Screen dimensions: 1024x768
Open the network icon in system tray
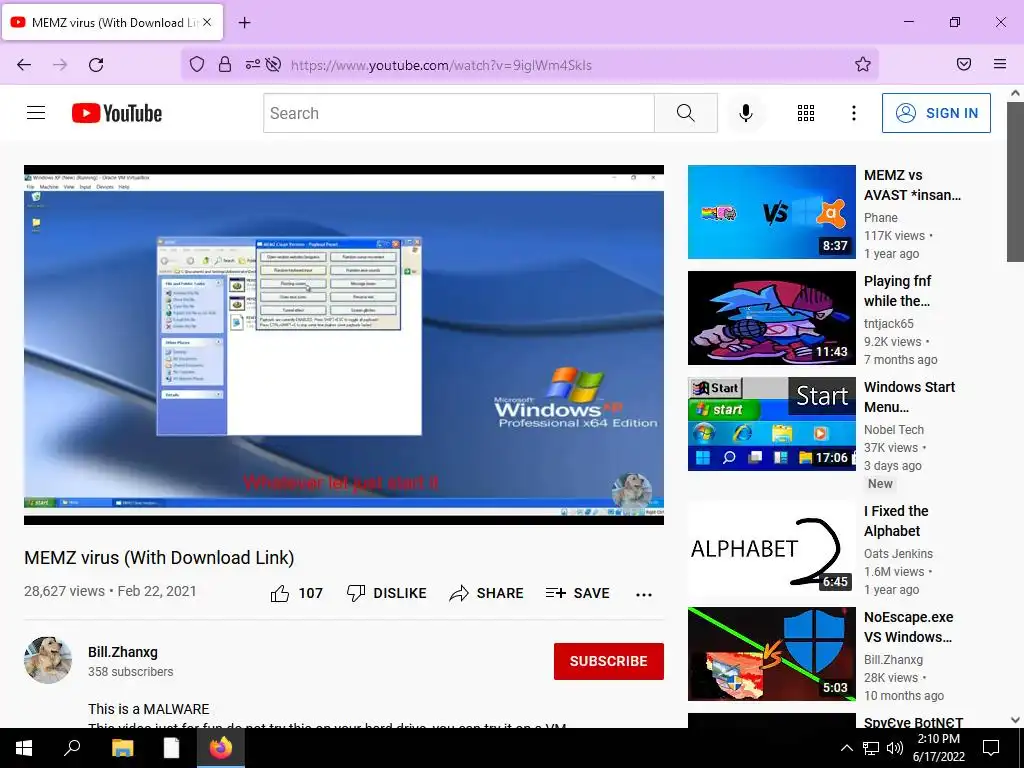[x=871, y=748]
